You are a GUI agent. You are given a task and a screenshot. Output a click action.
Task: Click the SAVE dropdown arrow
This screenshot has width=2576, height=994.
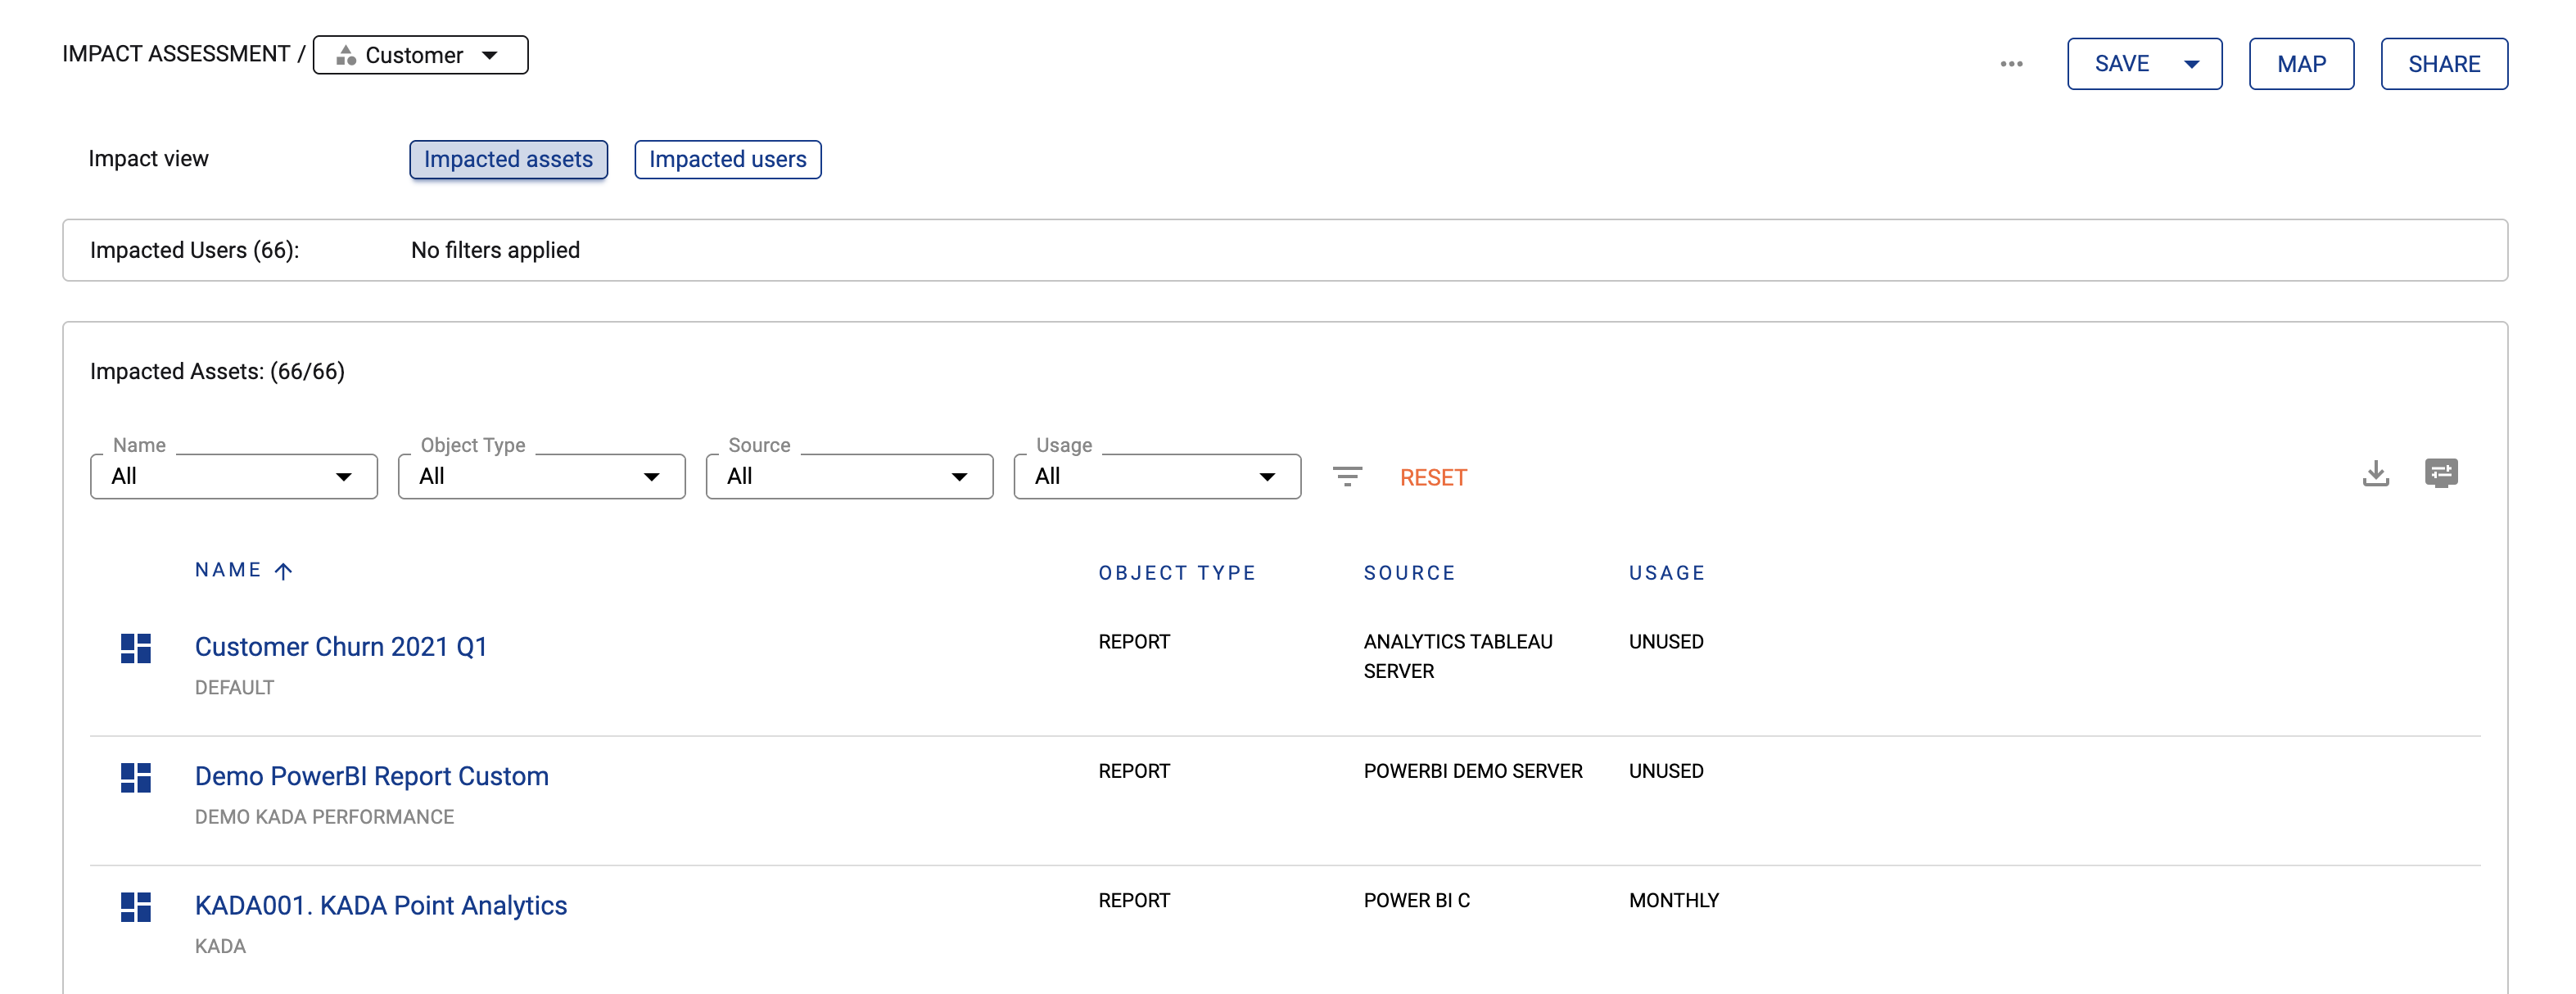[2191, 64]
